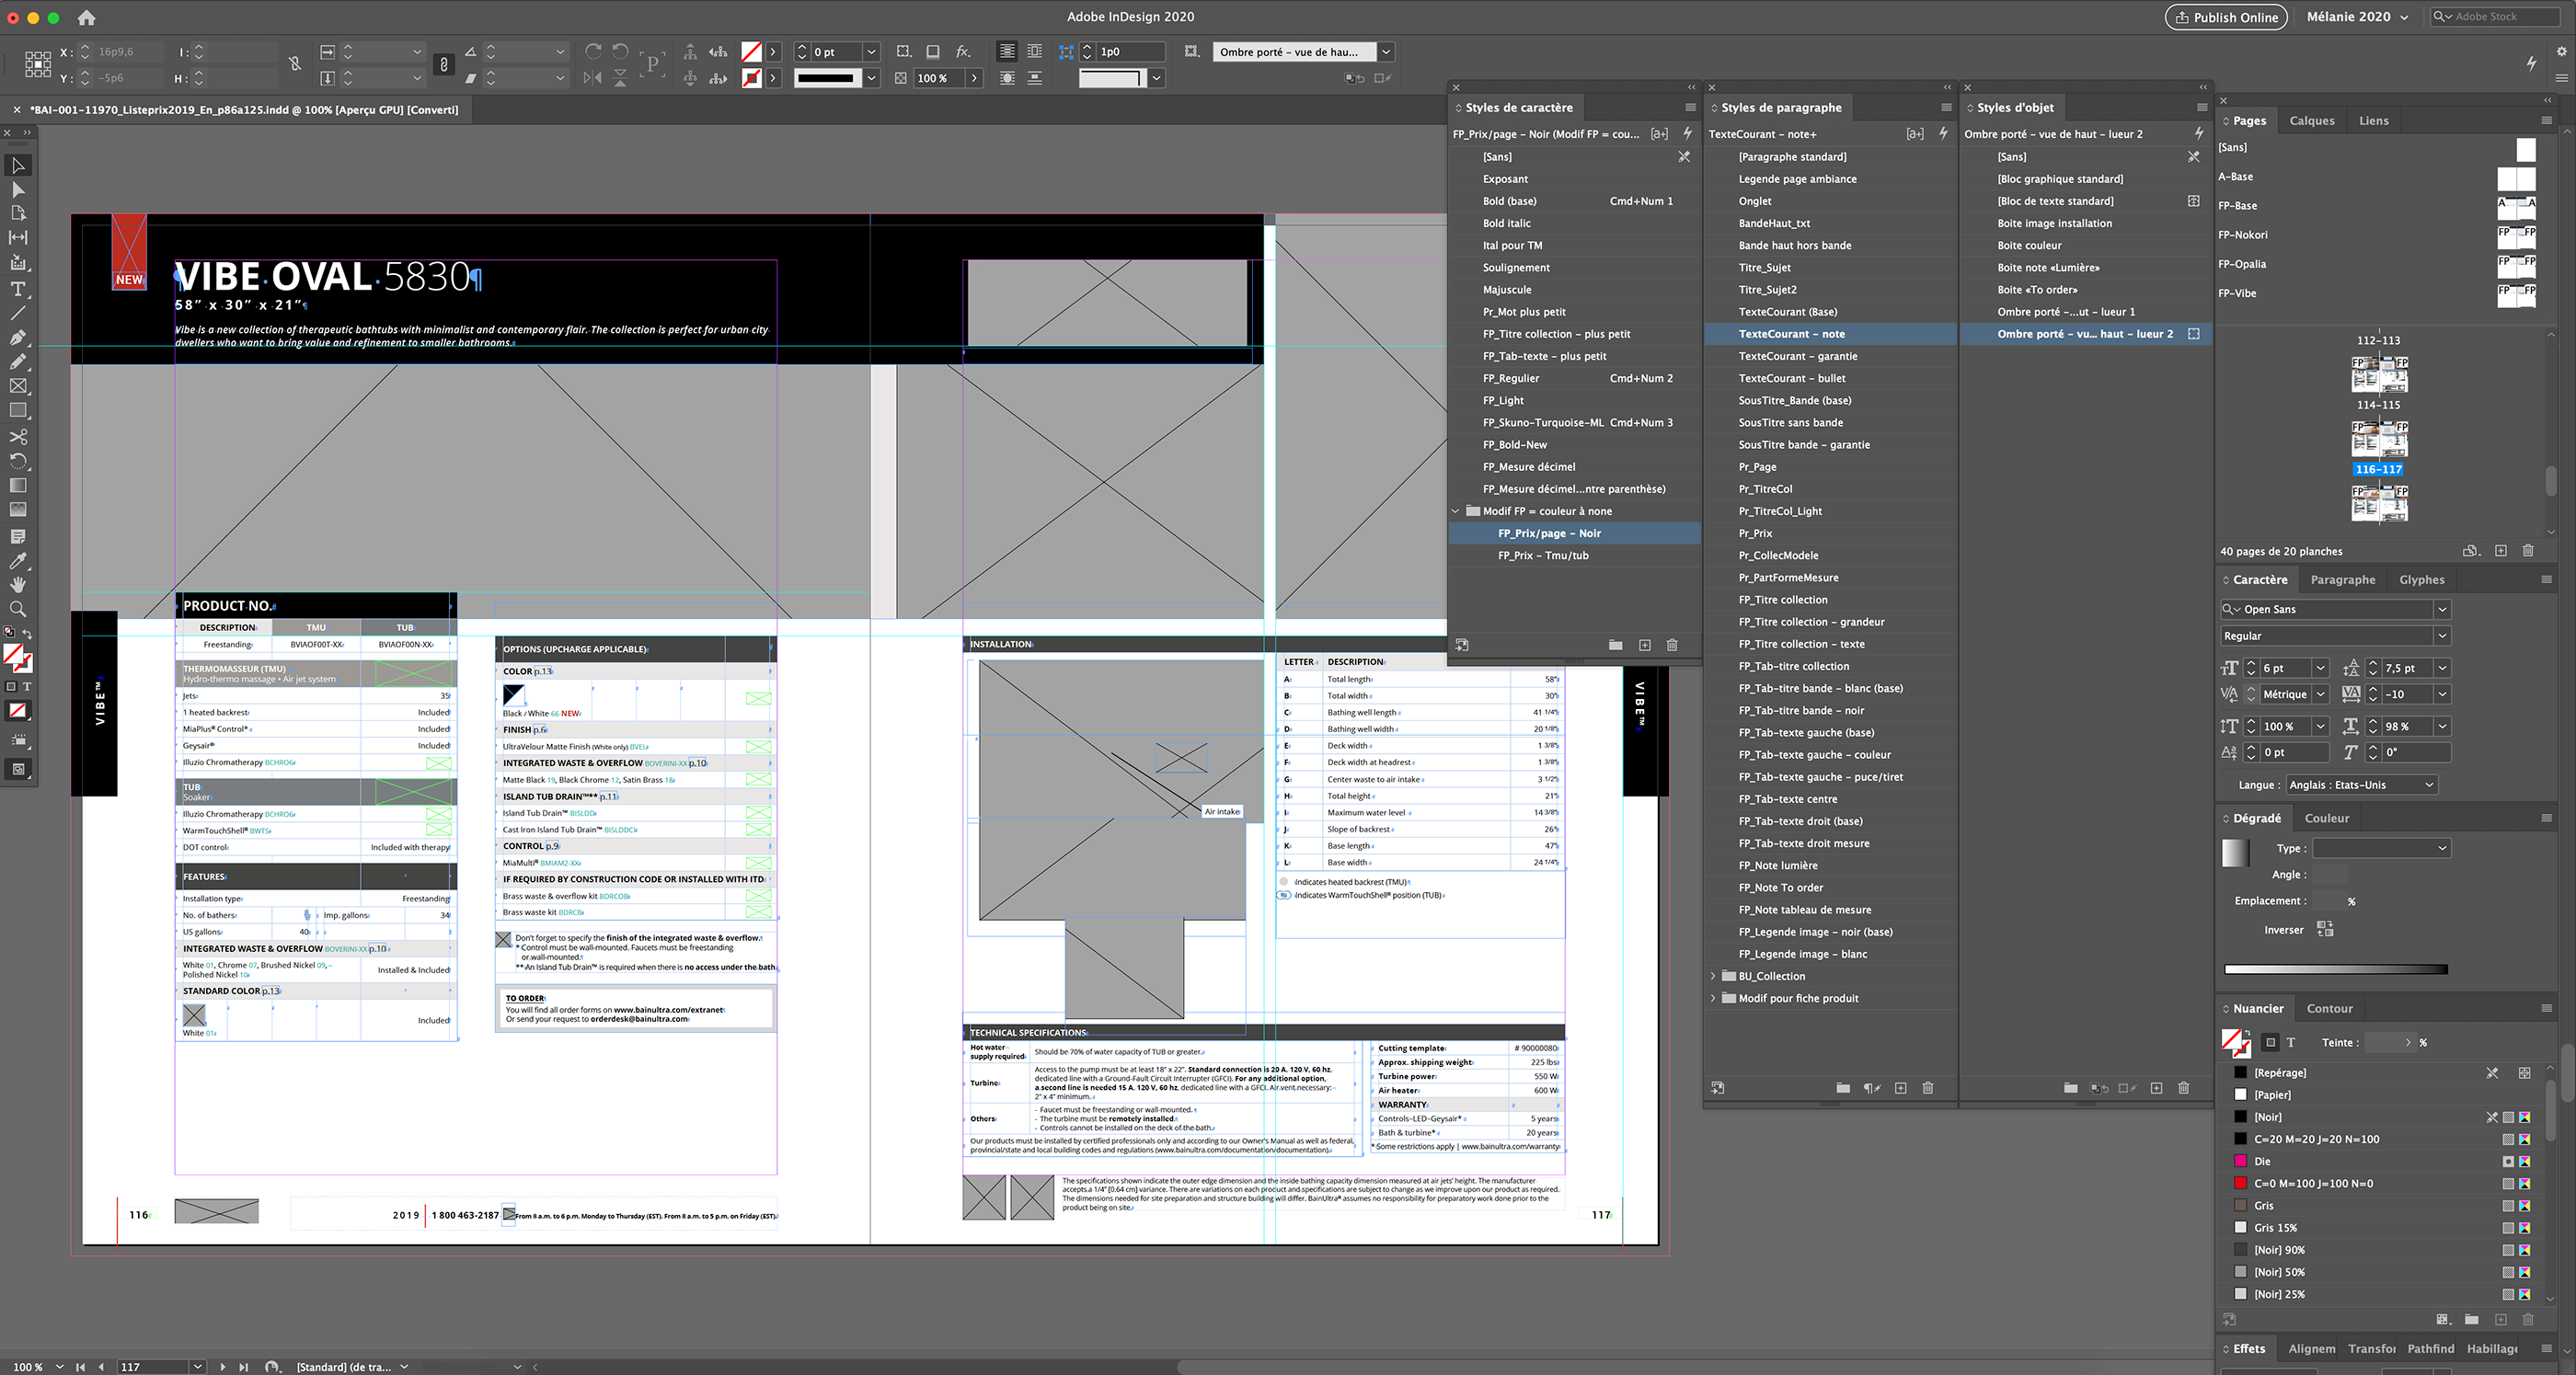
Task: Expand the Modif pour fiche produit group
Action: tap(1718, 999)
